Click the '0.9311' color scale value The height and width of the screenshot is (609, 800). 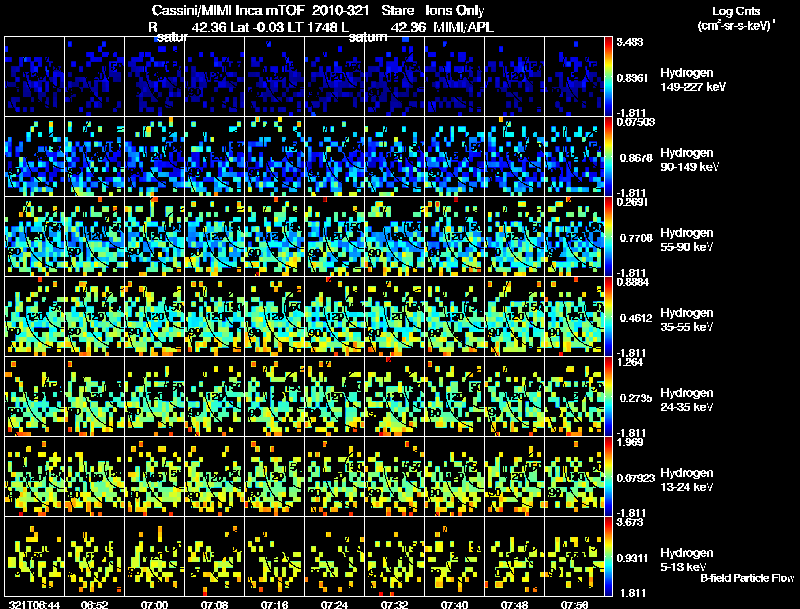(x=632, y=558)
